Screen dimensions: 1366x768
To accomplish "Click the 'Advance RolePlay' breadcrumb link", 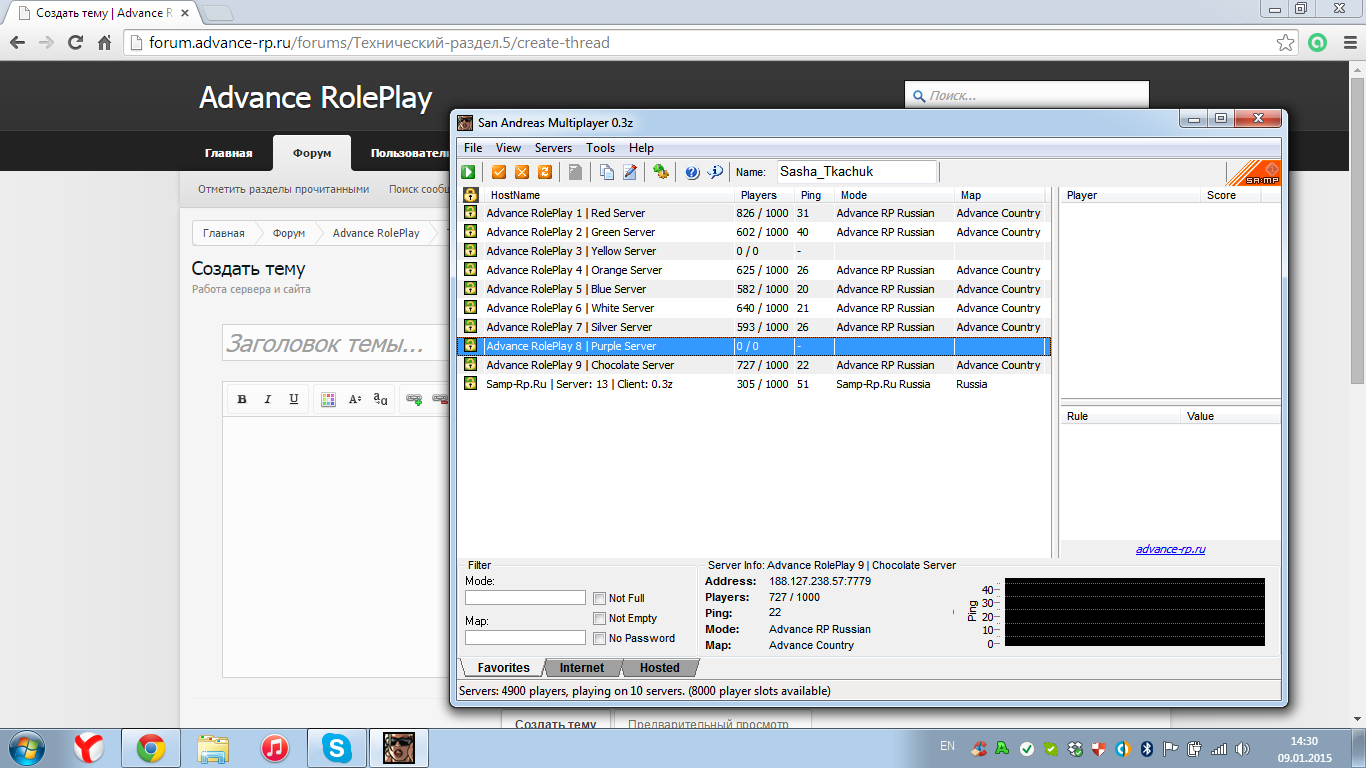I will tap(376, 233).
